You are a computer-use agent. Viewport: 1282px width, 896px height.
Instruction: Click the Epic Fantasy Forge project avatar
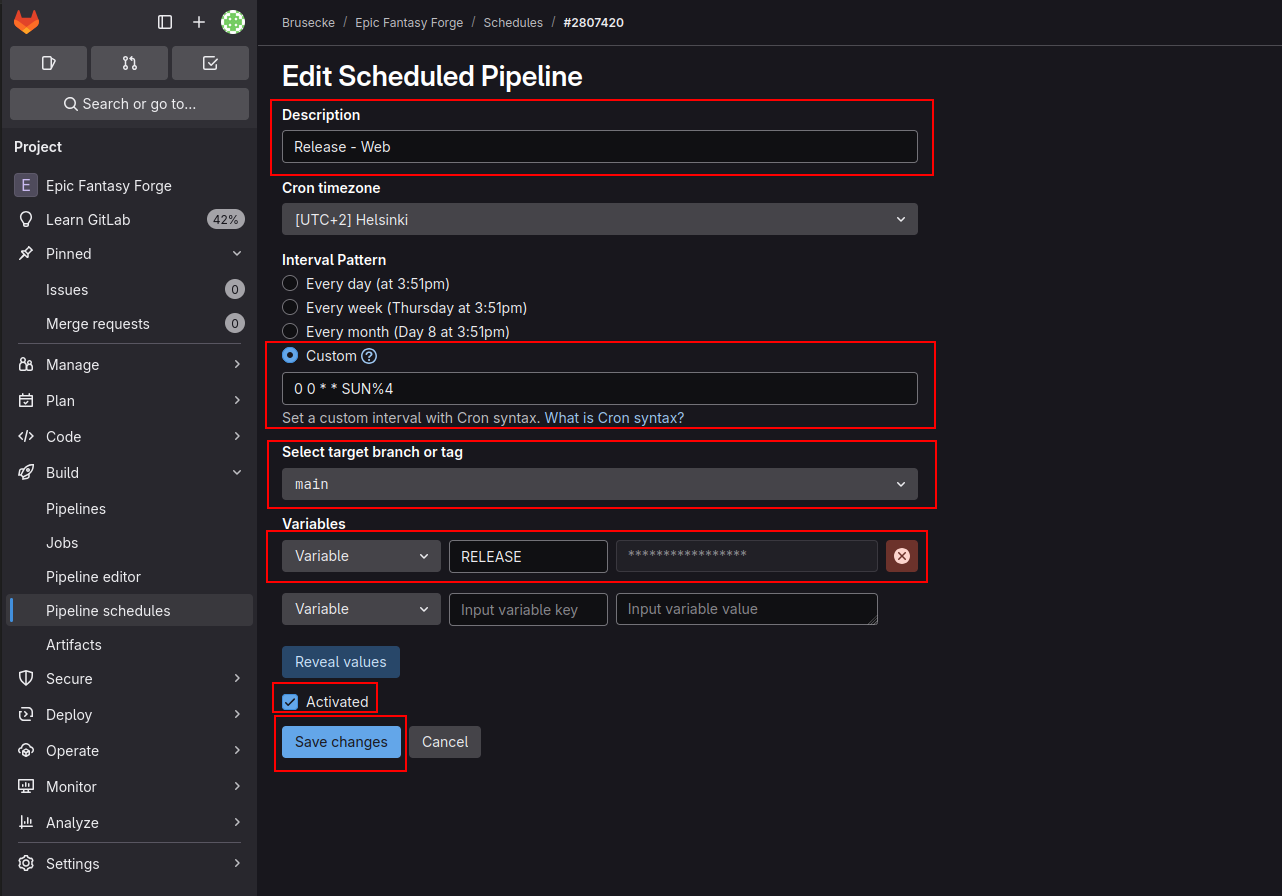(26, 186)
